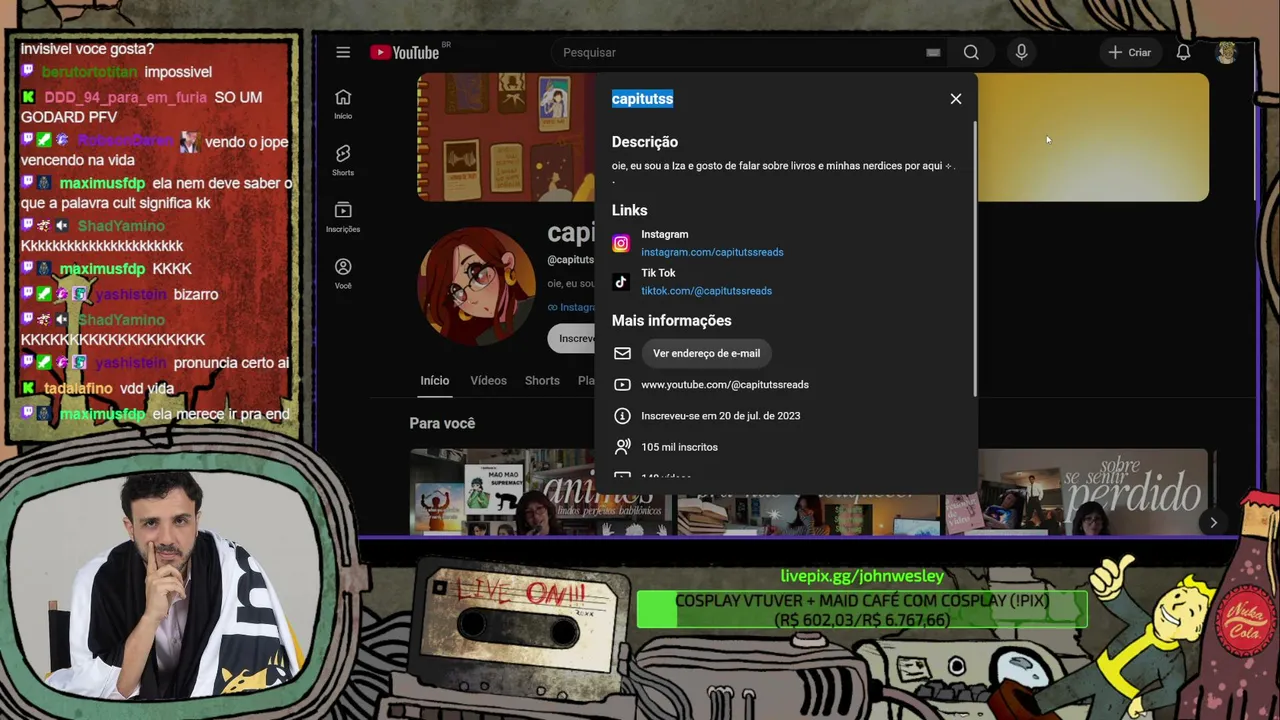1280x720 pixels.
Task: Click the people icon beside 105 mil inscritos
Action: 622,447
